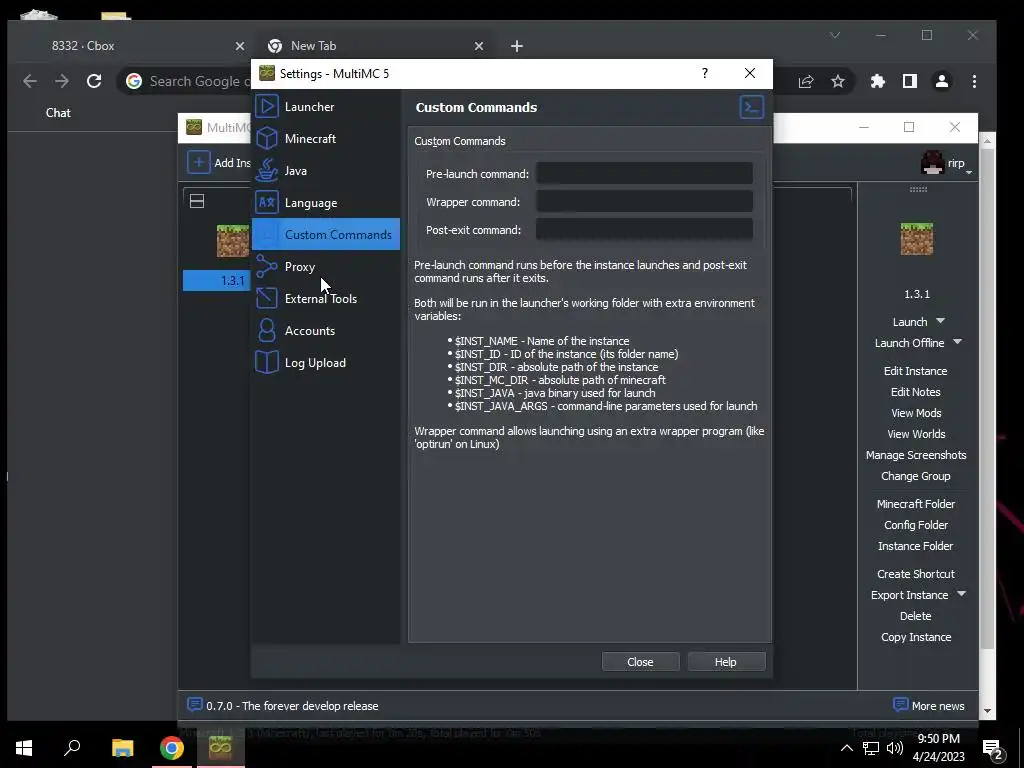Select the Minecraft cube icon in sidebar

pos(266,138)
